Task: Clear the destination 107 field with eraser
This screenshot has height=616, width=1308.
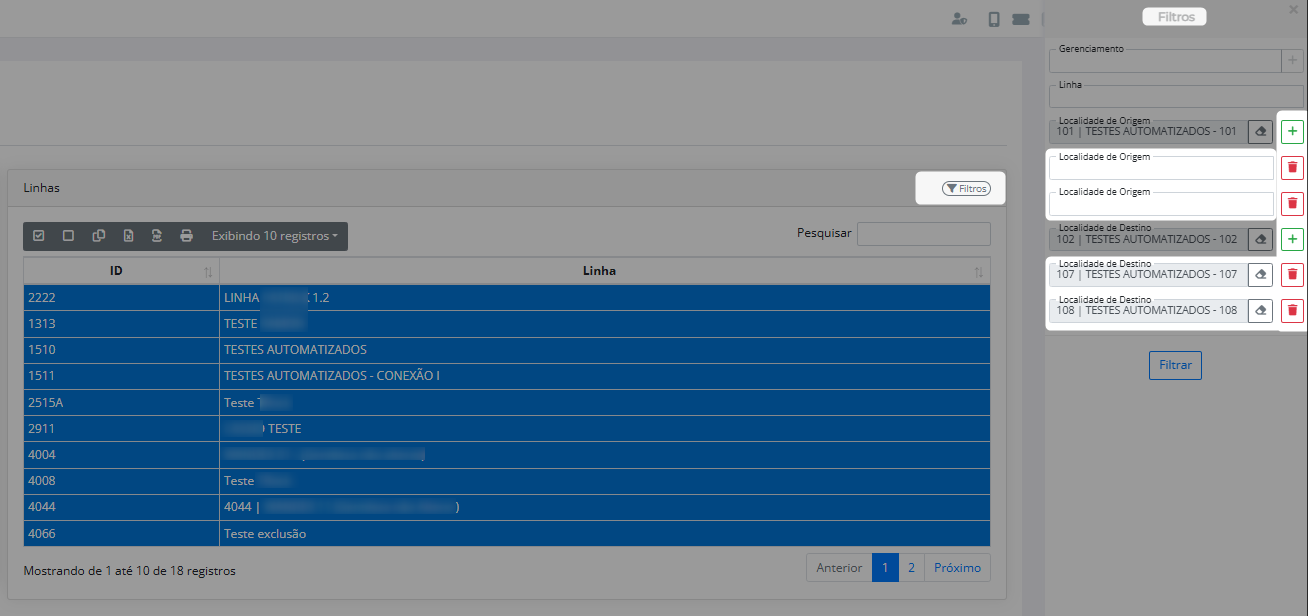Action: [1260, 274]
